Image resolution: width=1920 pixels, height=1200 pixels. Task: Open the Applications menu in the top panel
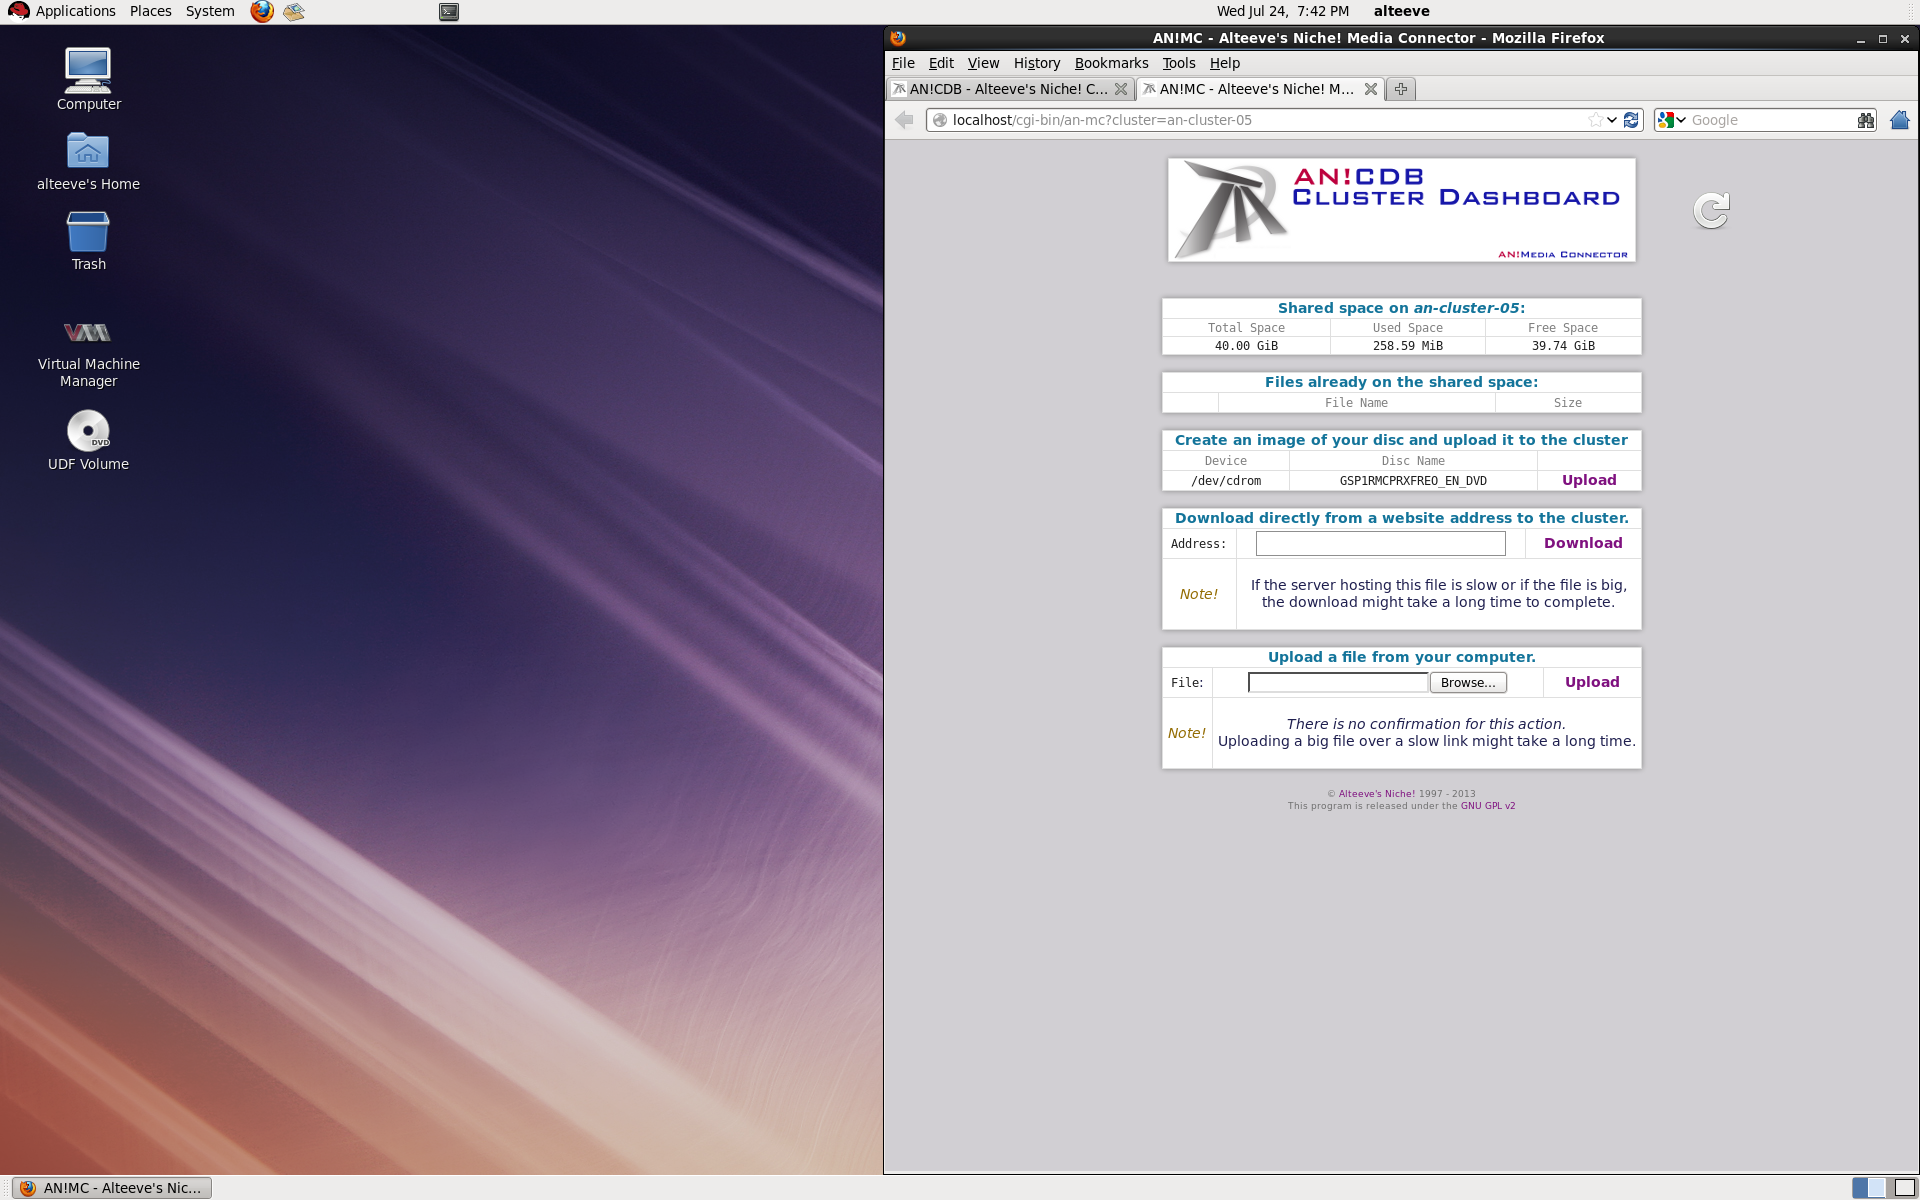coord(64,11)
